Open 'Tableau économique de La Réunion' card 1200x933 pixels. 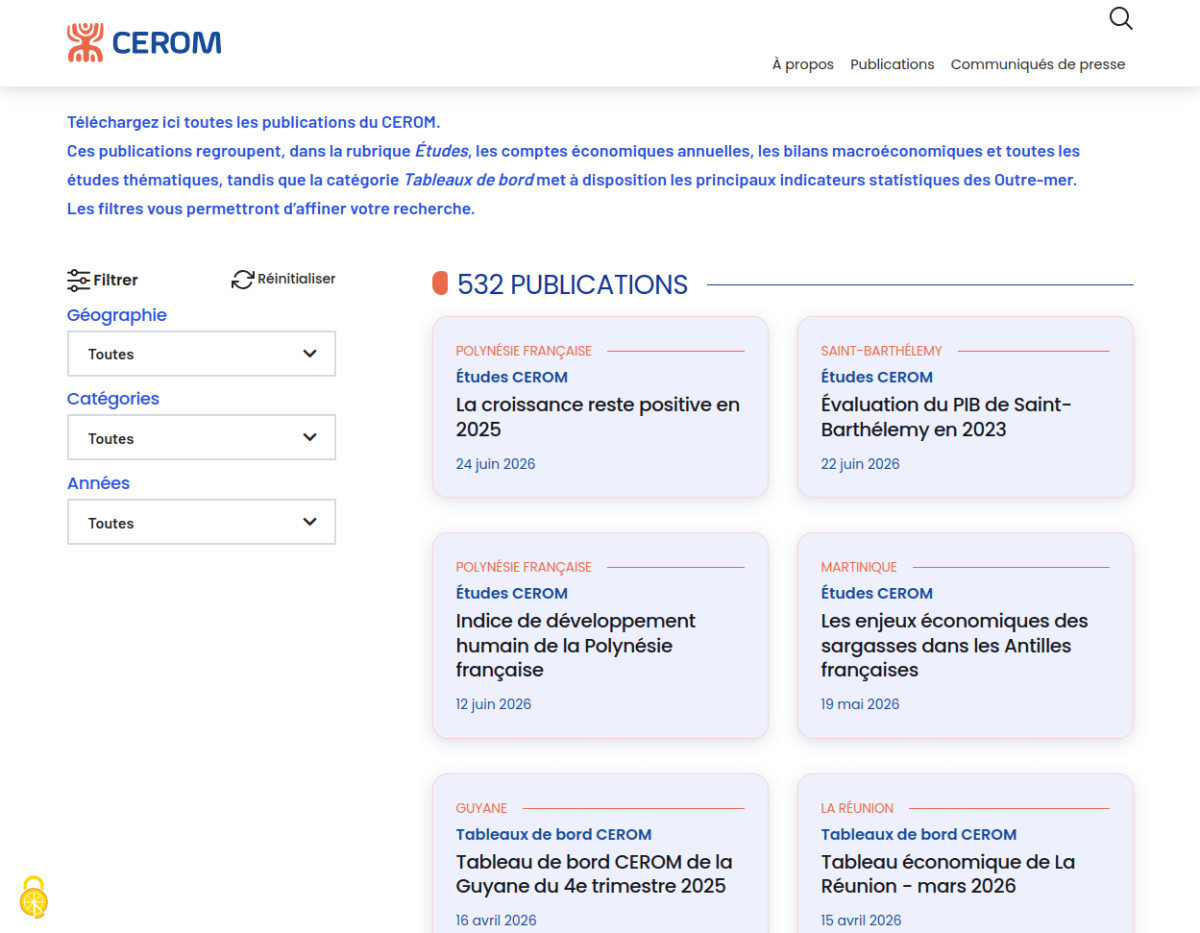[965, 854]
